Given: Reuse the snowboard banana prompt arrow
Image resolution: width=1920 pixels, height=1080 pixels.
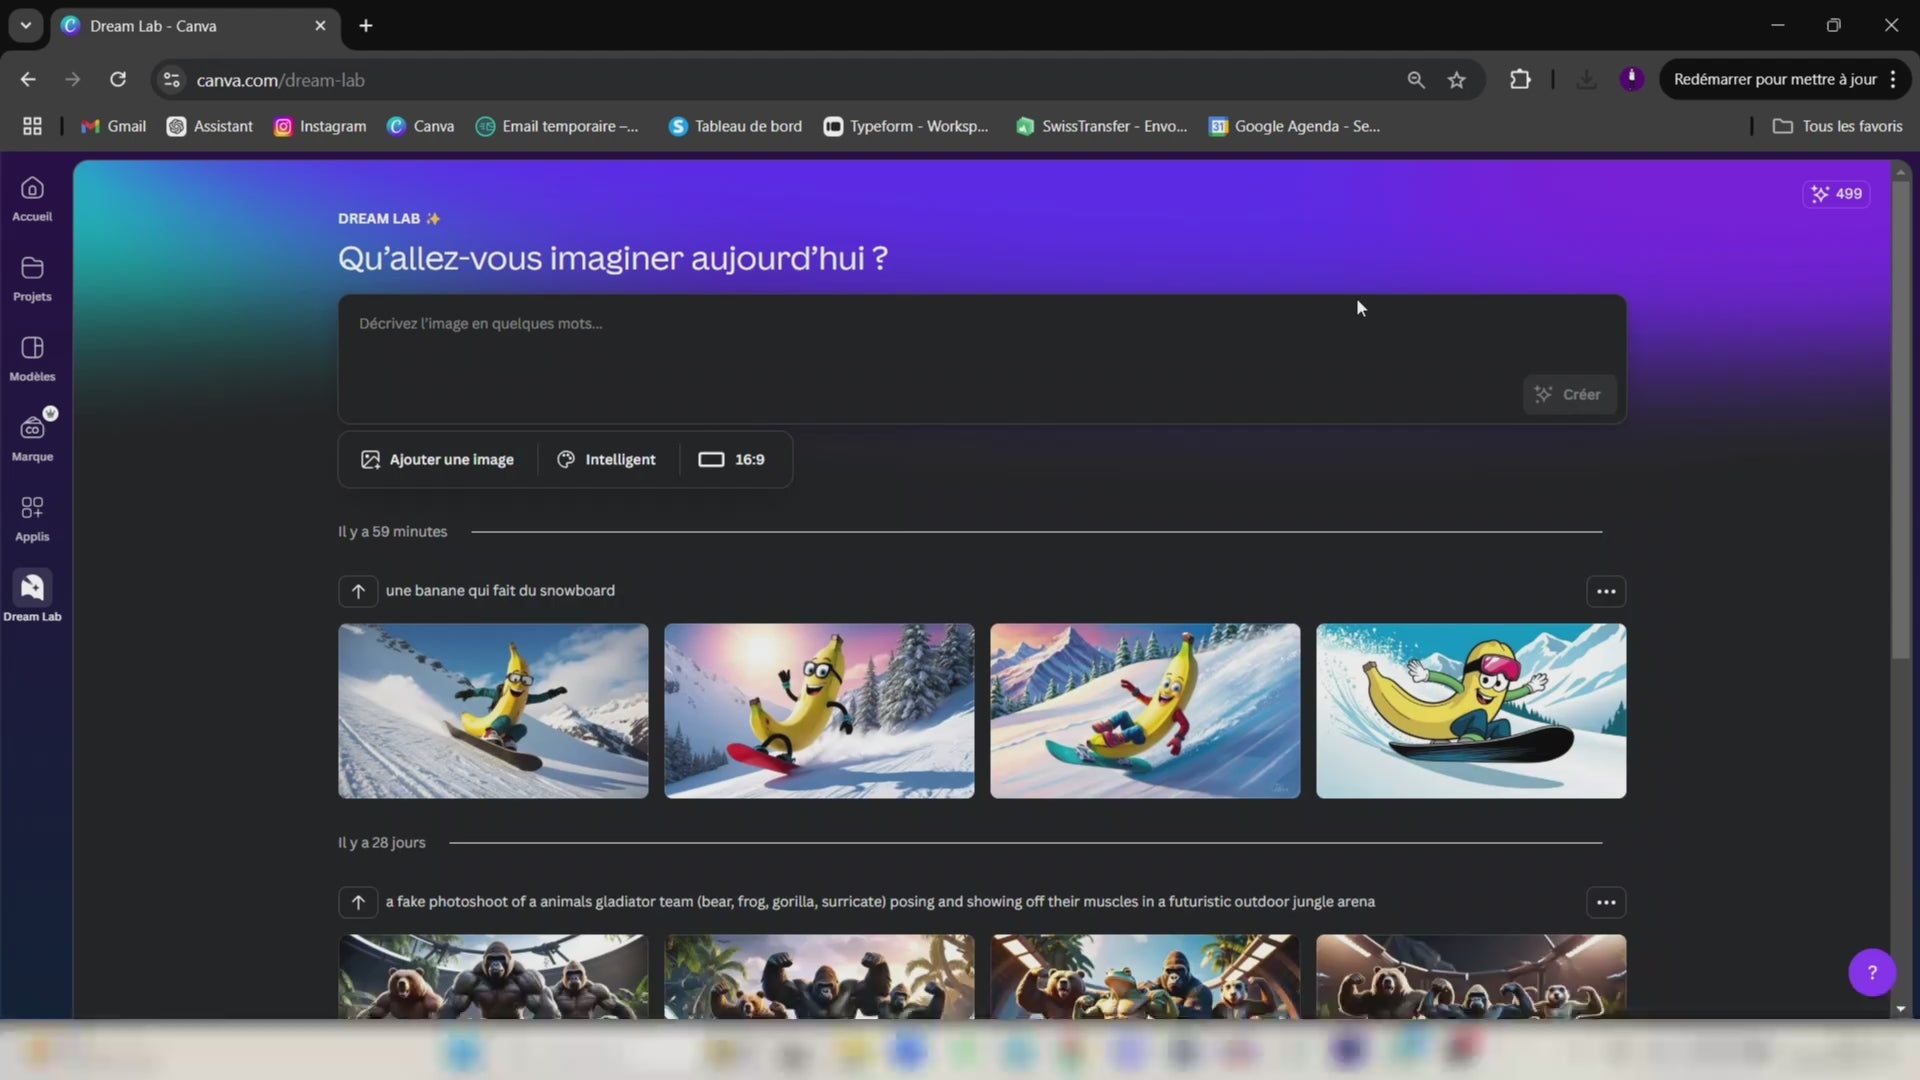Looking at the screenshot, I should (358, 591).
